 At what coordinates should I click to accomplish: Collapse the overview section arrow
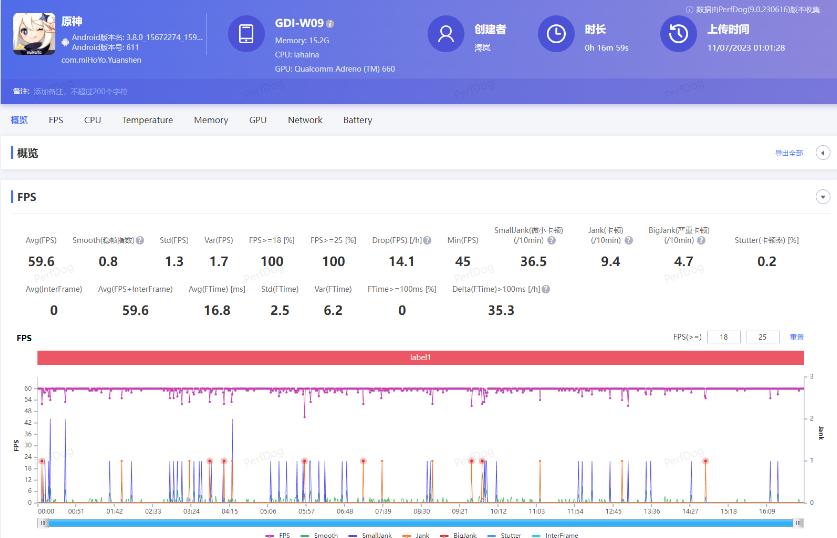[823, 153]
